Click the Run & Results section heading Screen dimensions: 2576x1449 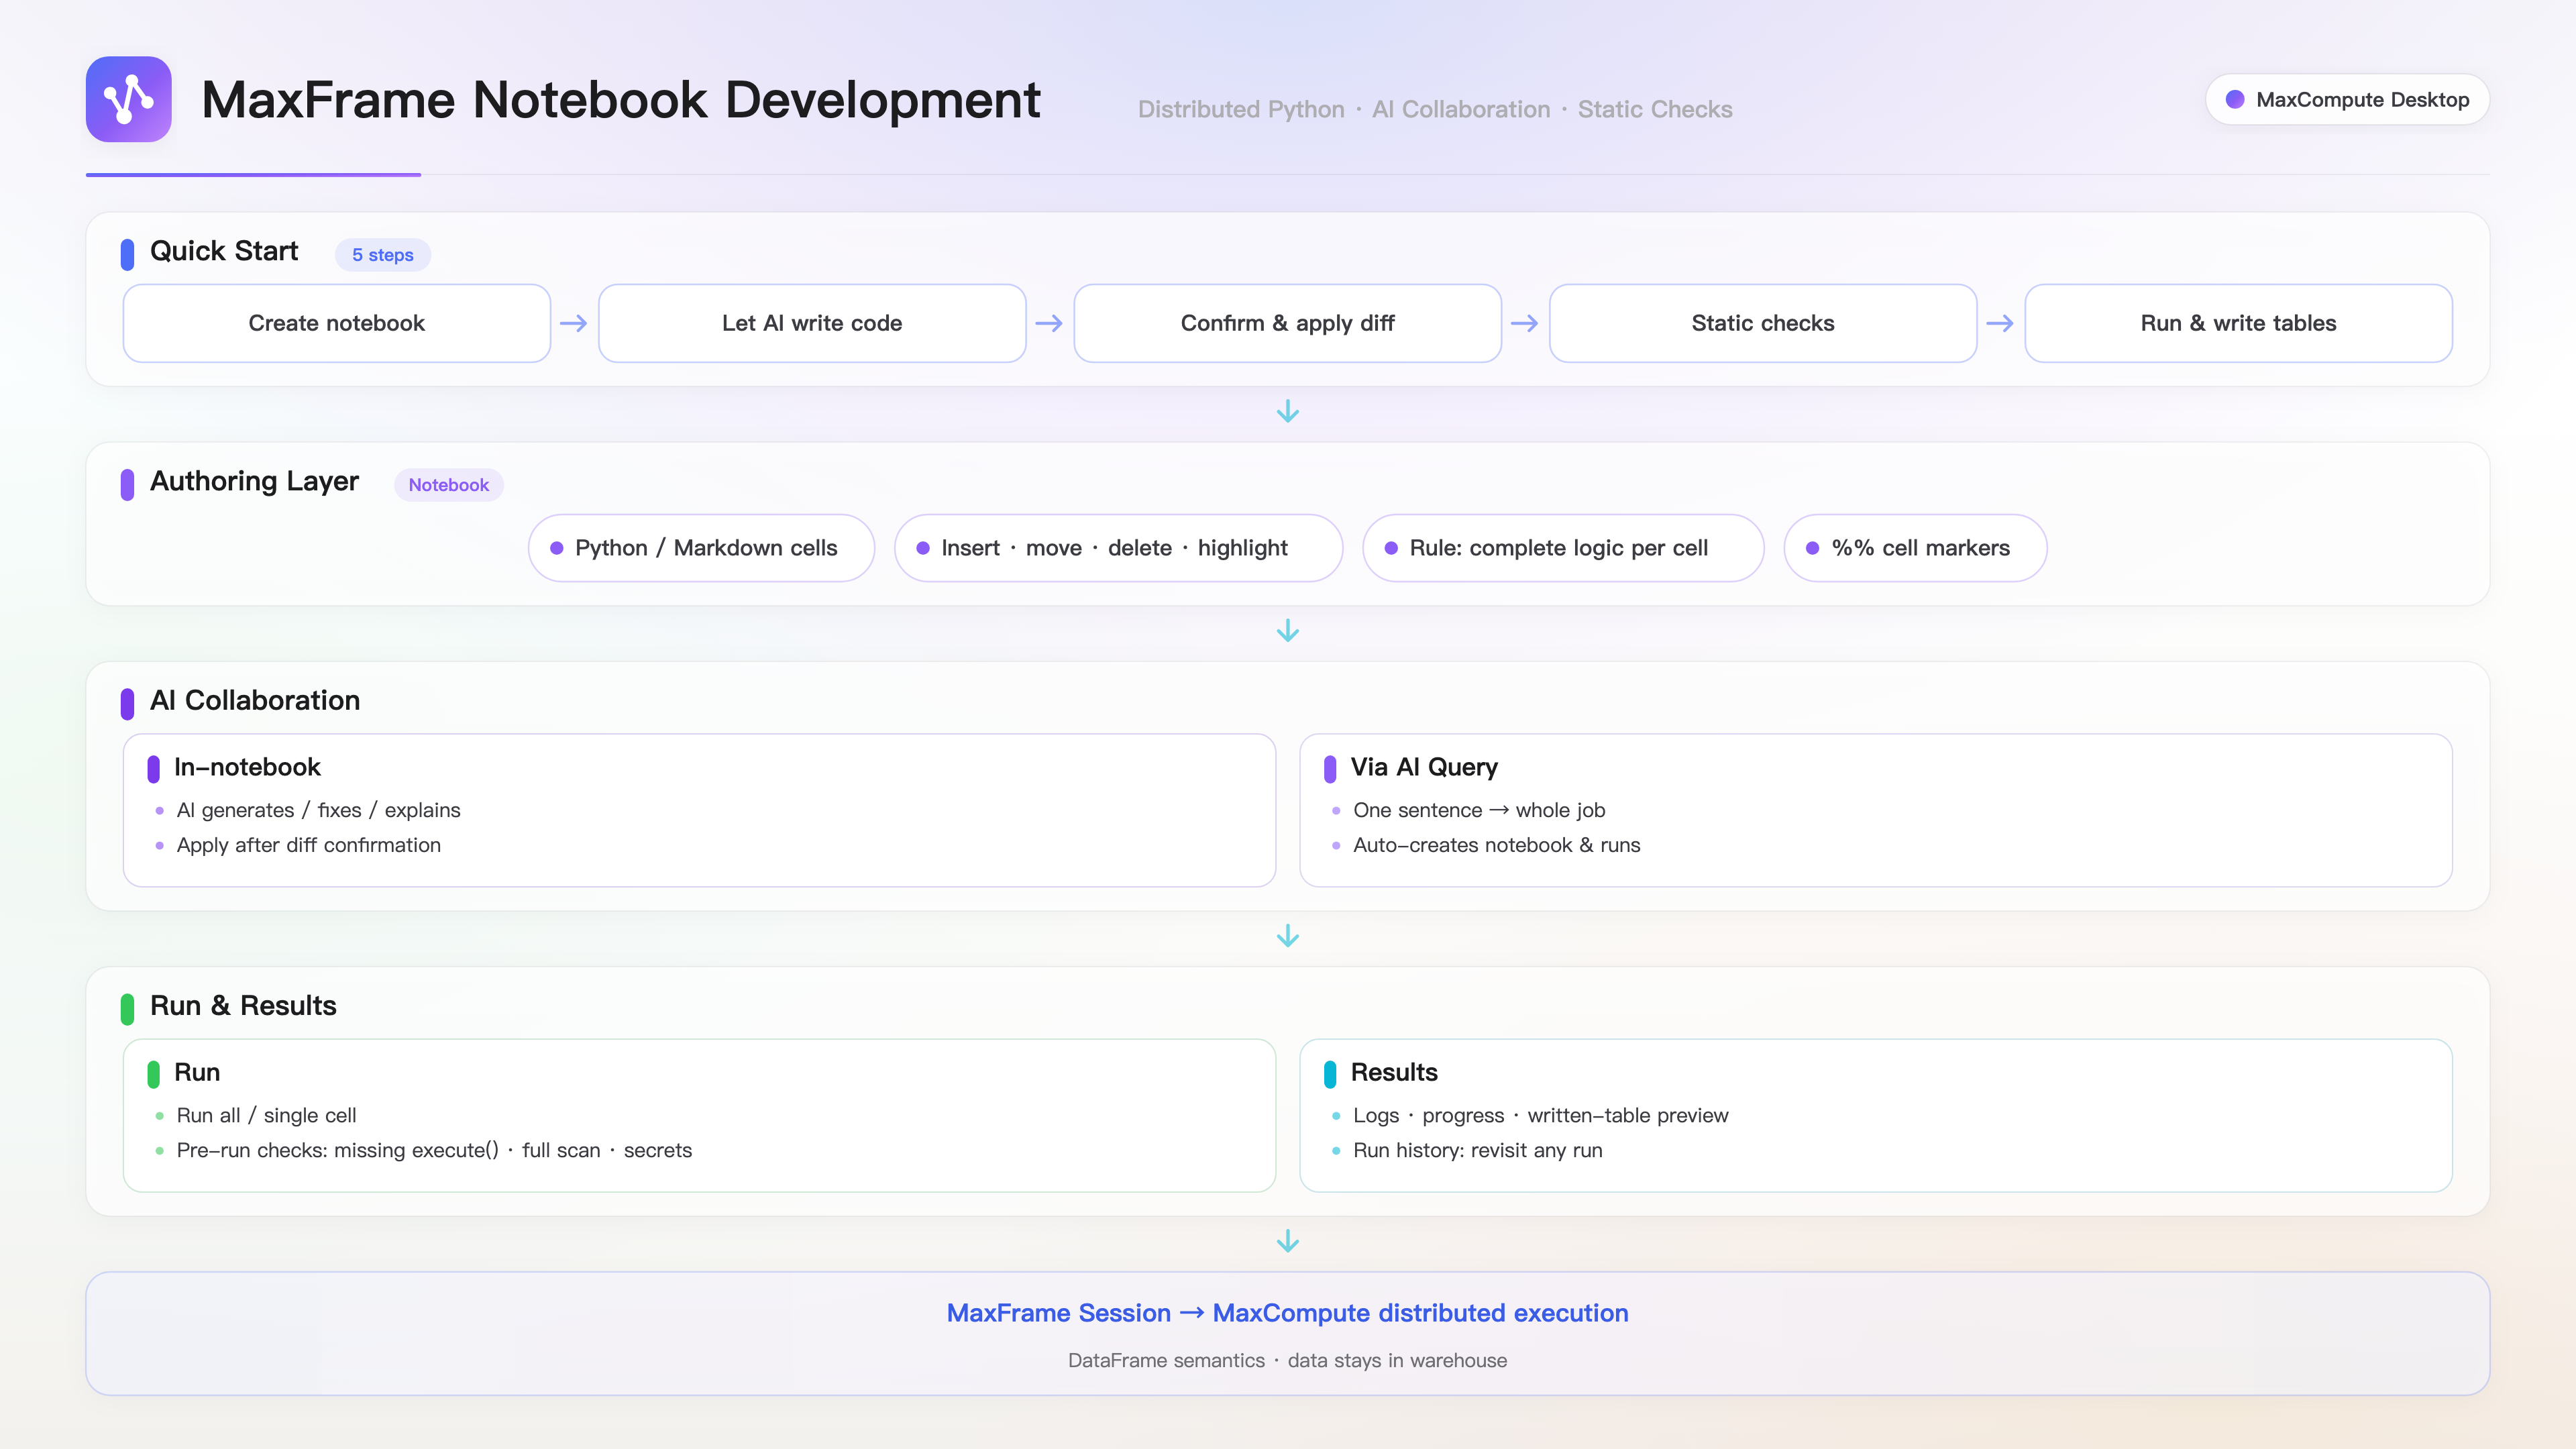pos(243,1005)
